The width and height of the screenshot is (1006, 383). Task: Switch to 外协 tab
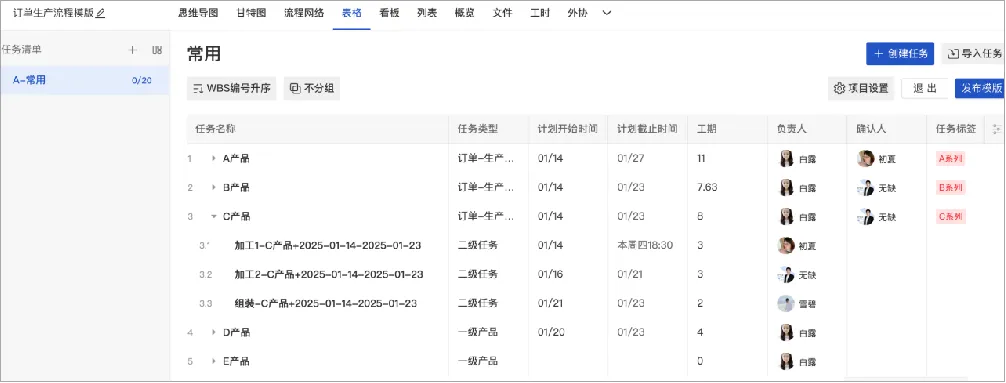[577, 13]
